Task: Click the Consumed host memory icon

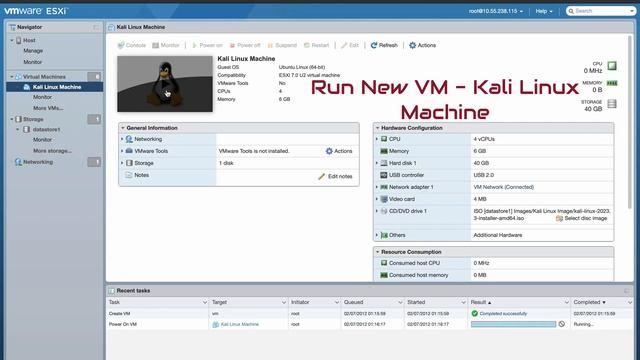Action: coord(384,275)
